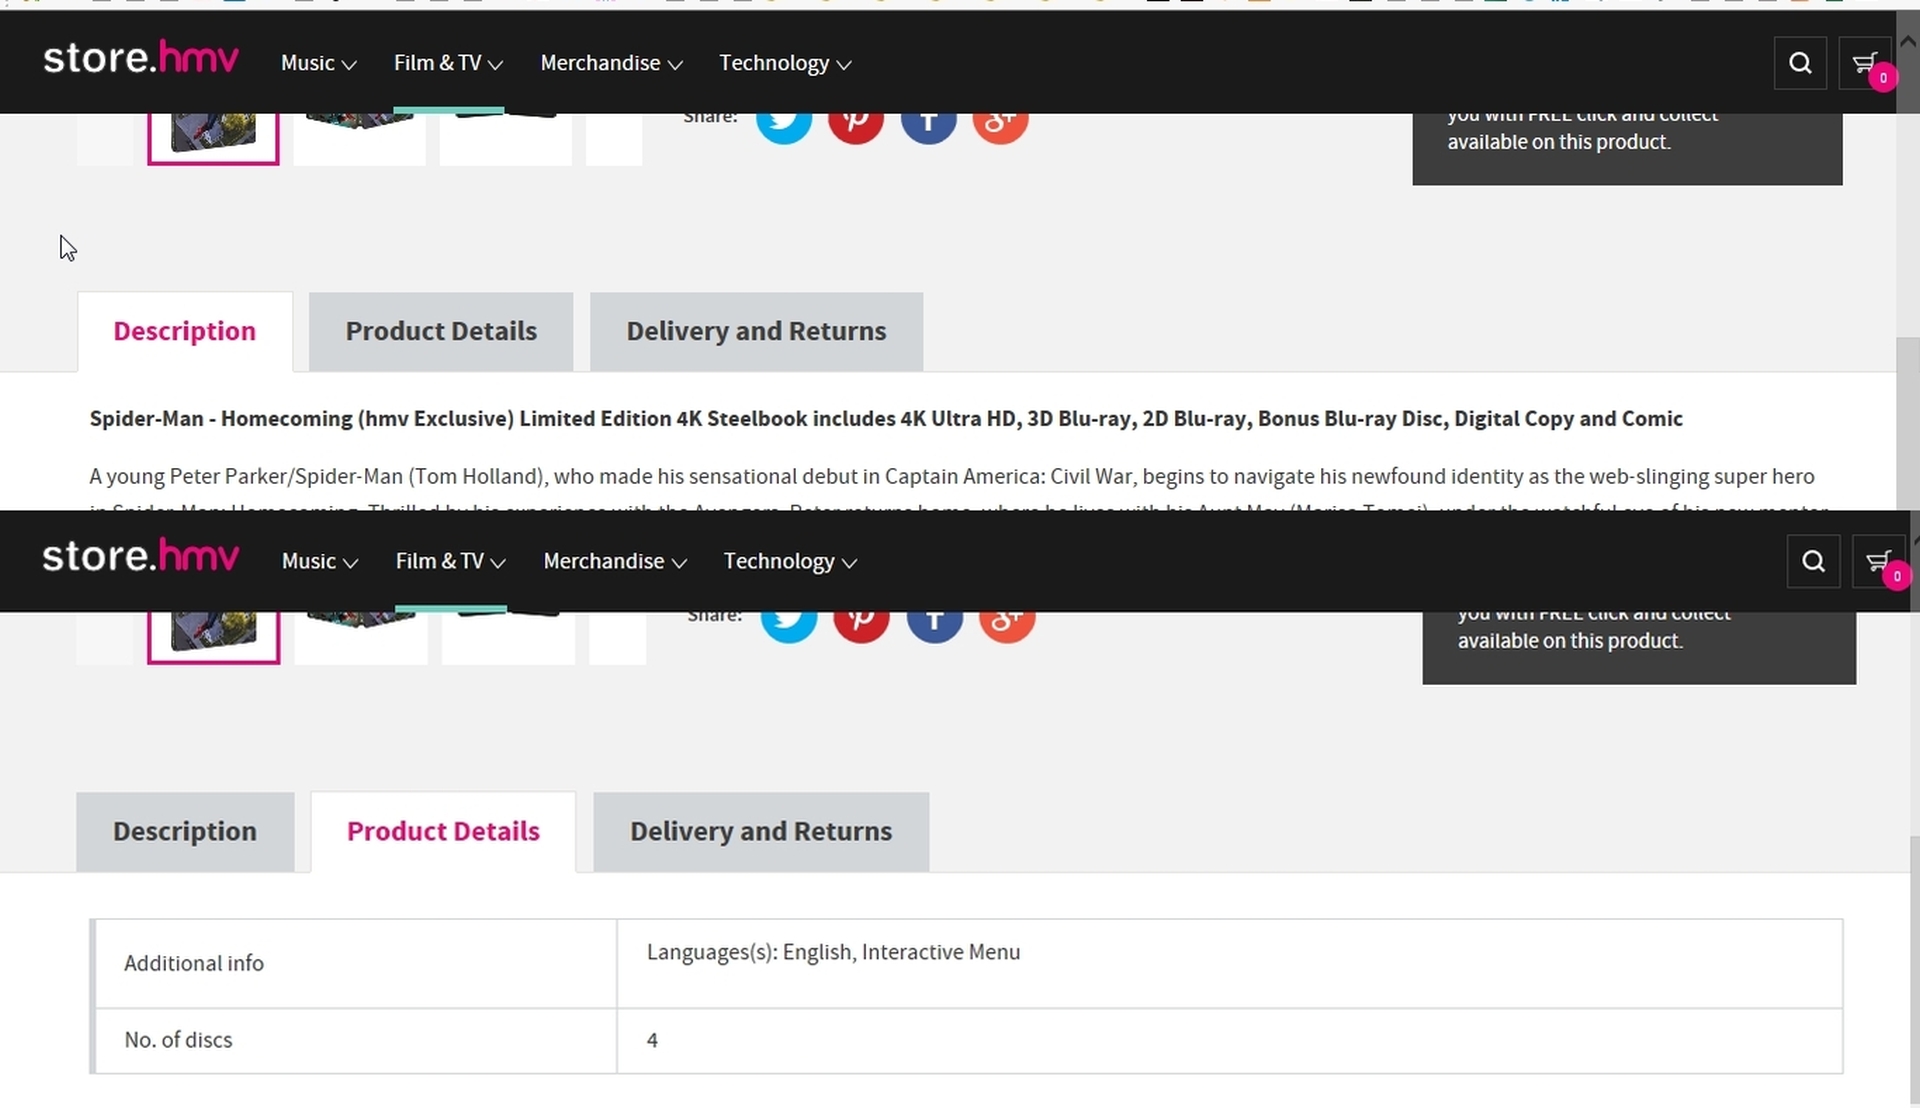
Task: Click the vertical scrollbar of the lower page
Action: tap(1914, 970)
